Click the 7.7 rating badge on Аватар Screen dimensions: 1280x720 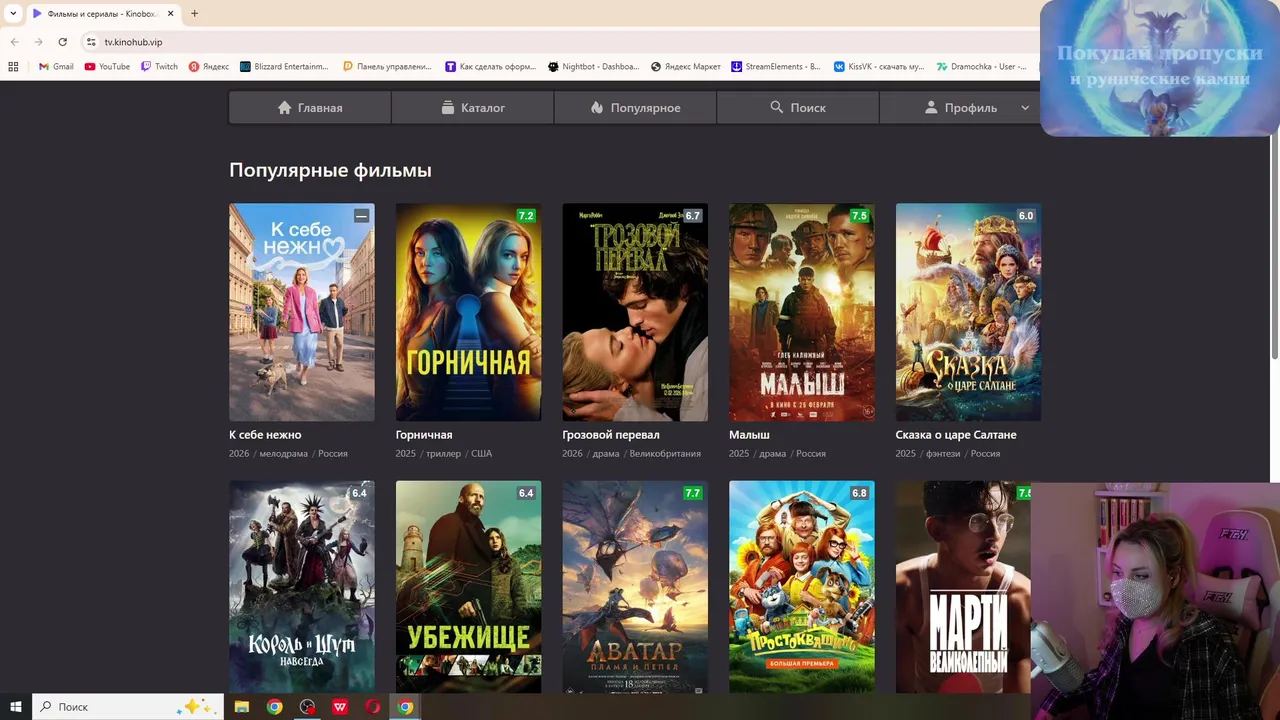coord(693,493)
